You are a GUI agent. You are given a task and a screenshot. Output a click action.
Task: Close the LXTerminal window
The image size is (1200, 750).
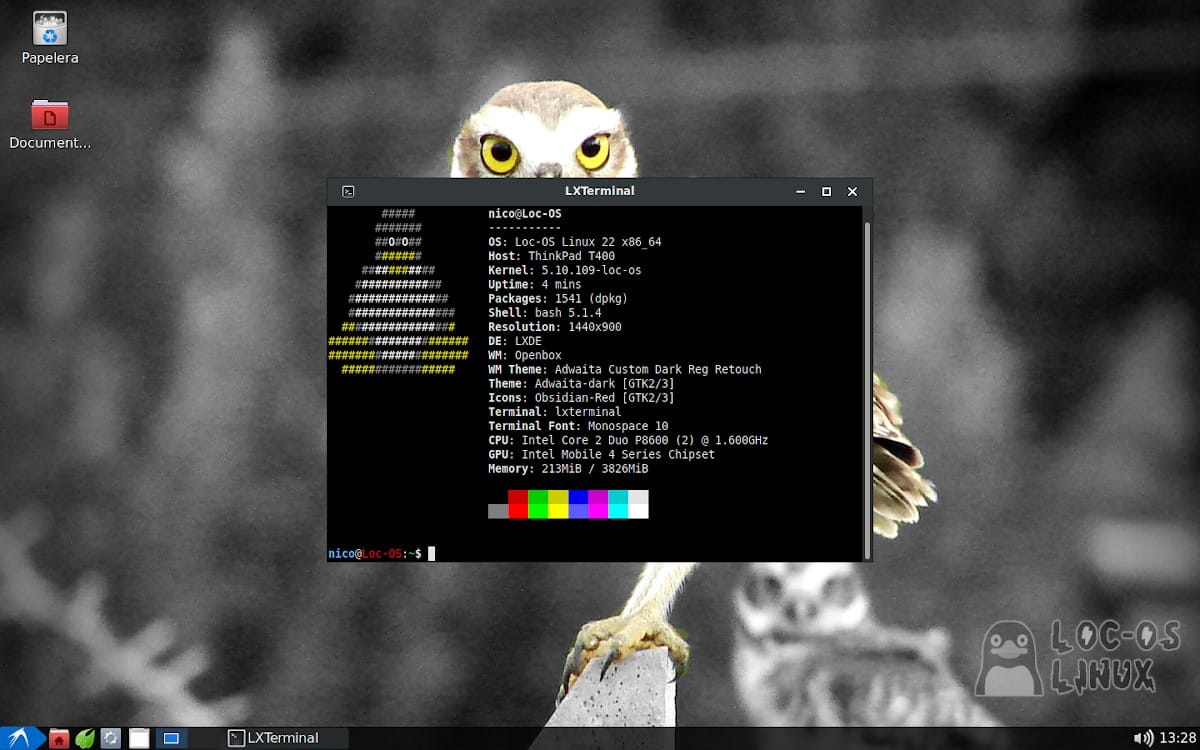coord(852,191)
